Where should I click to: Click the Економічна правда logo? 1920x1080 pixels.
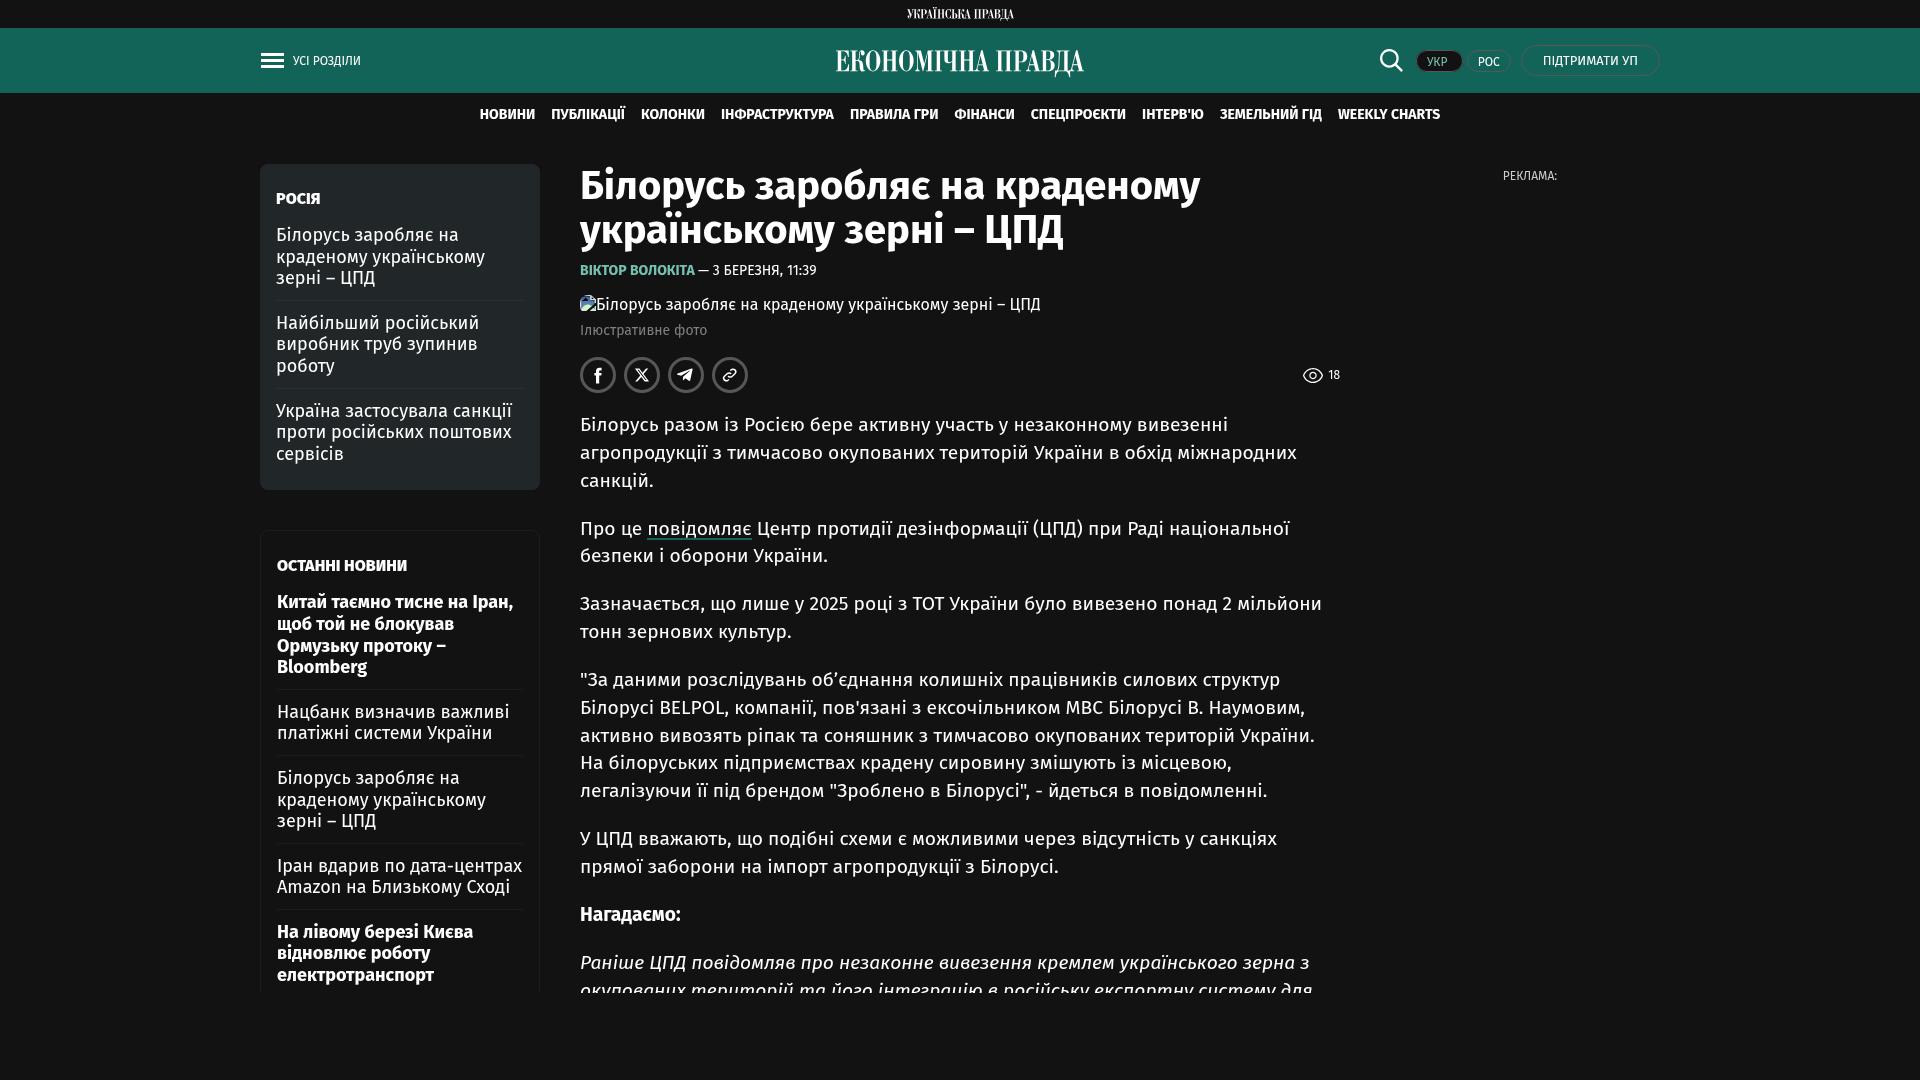click(x=959, y=62)
